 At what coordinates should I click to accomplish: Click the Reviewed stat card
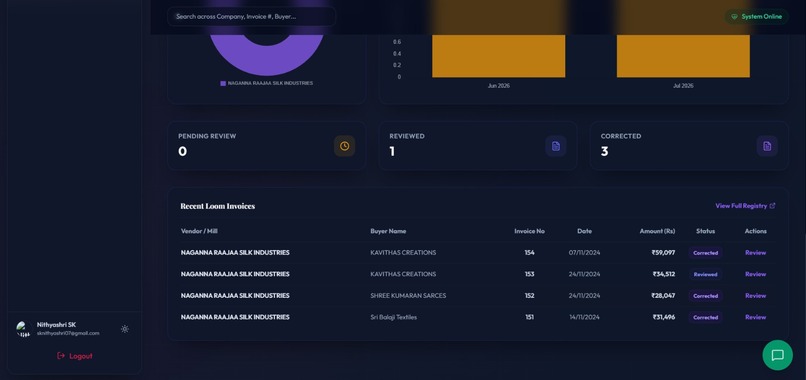coord(478,146)
